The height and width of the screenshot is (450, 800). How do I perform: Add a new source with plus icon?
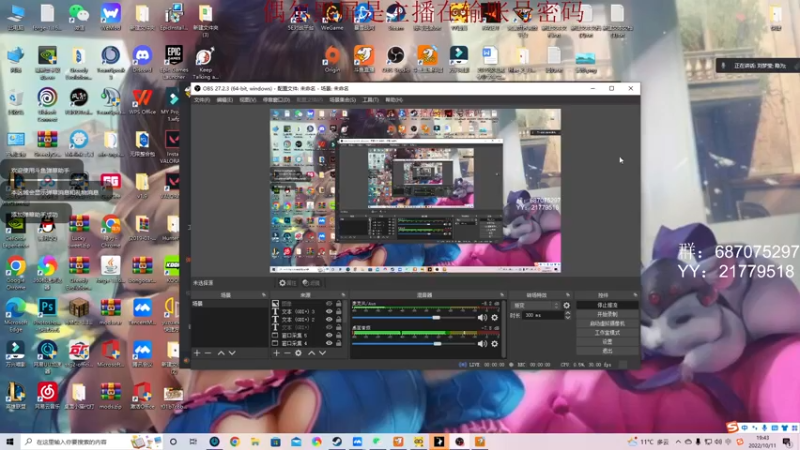[x=276, y=353]
